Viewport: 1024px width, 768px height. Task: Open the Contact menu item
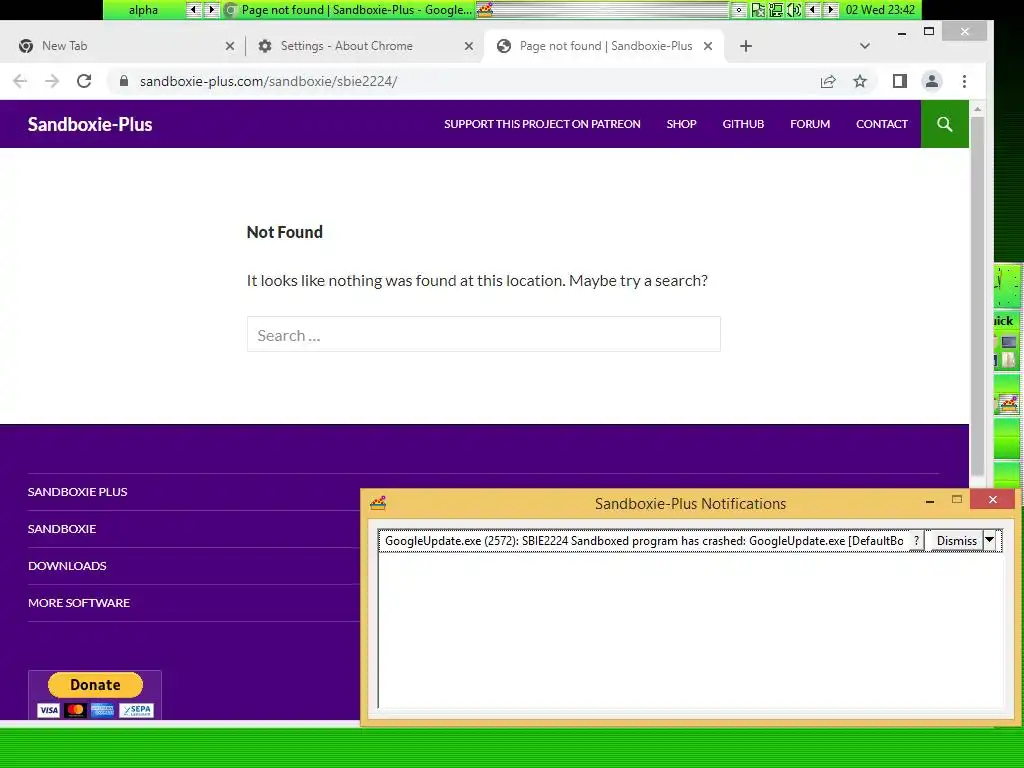click(x=882, y=124)
